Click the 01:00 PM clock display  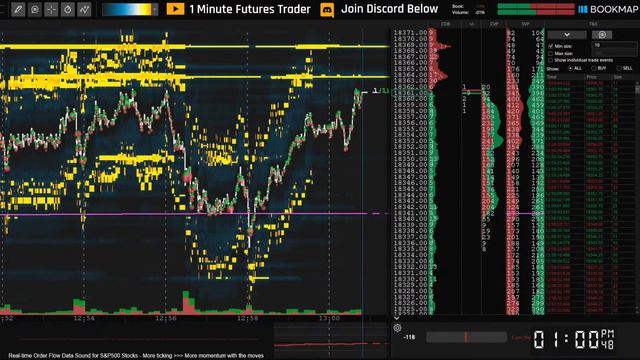coord(573,339)
